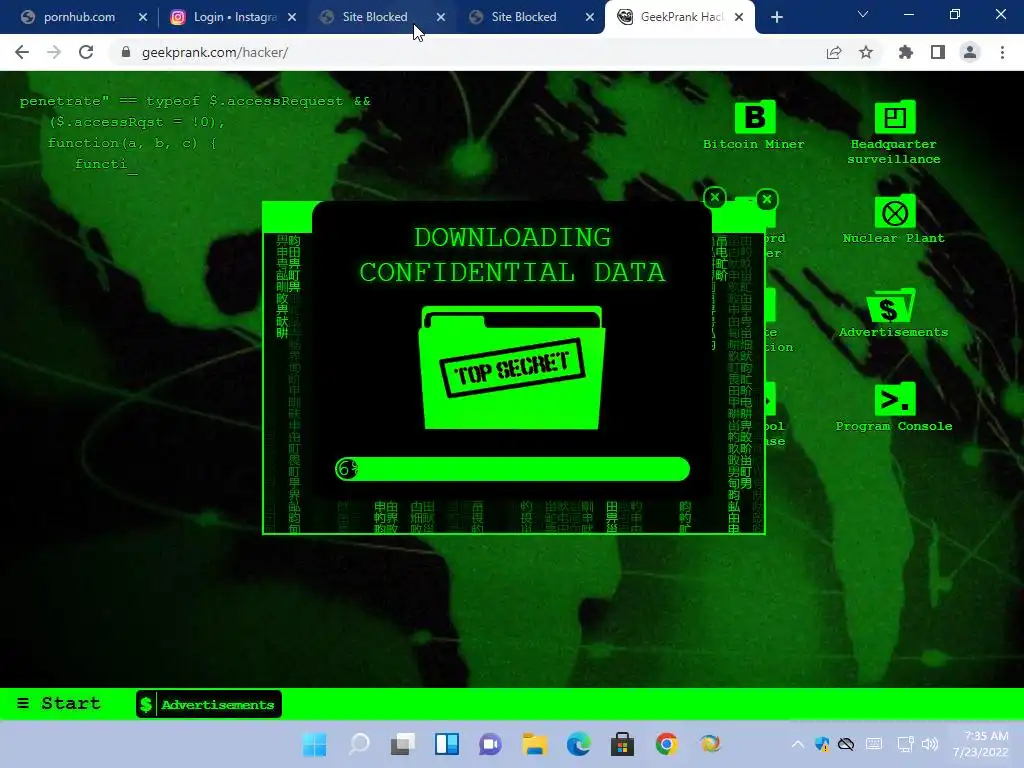Open OneDrive cloud tray icon
The image size is (1024, 768).
pyautogui.click(x=846, y=744)
